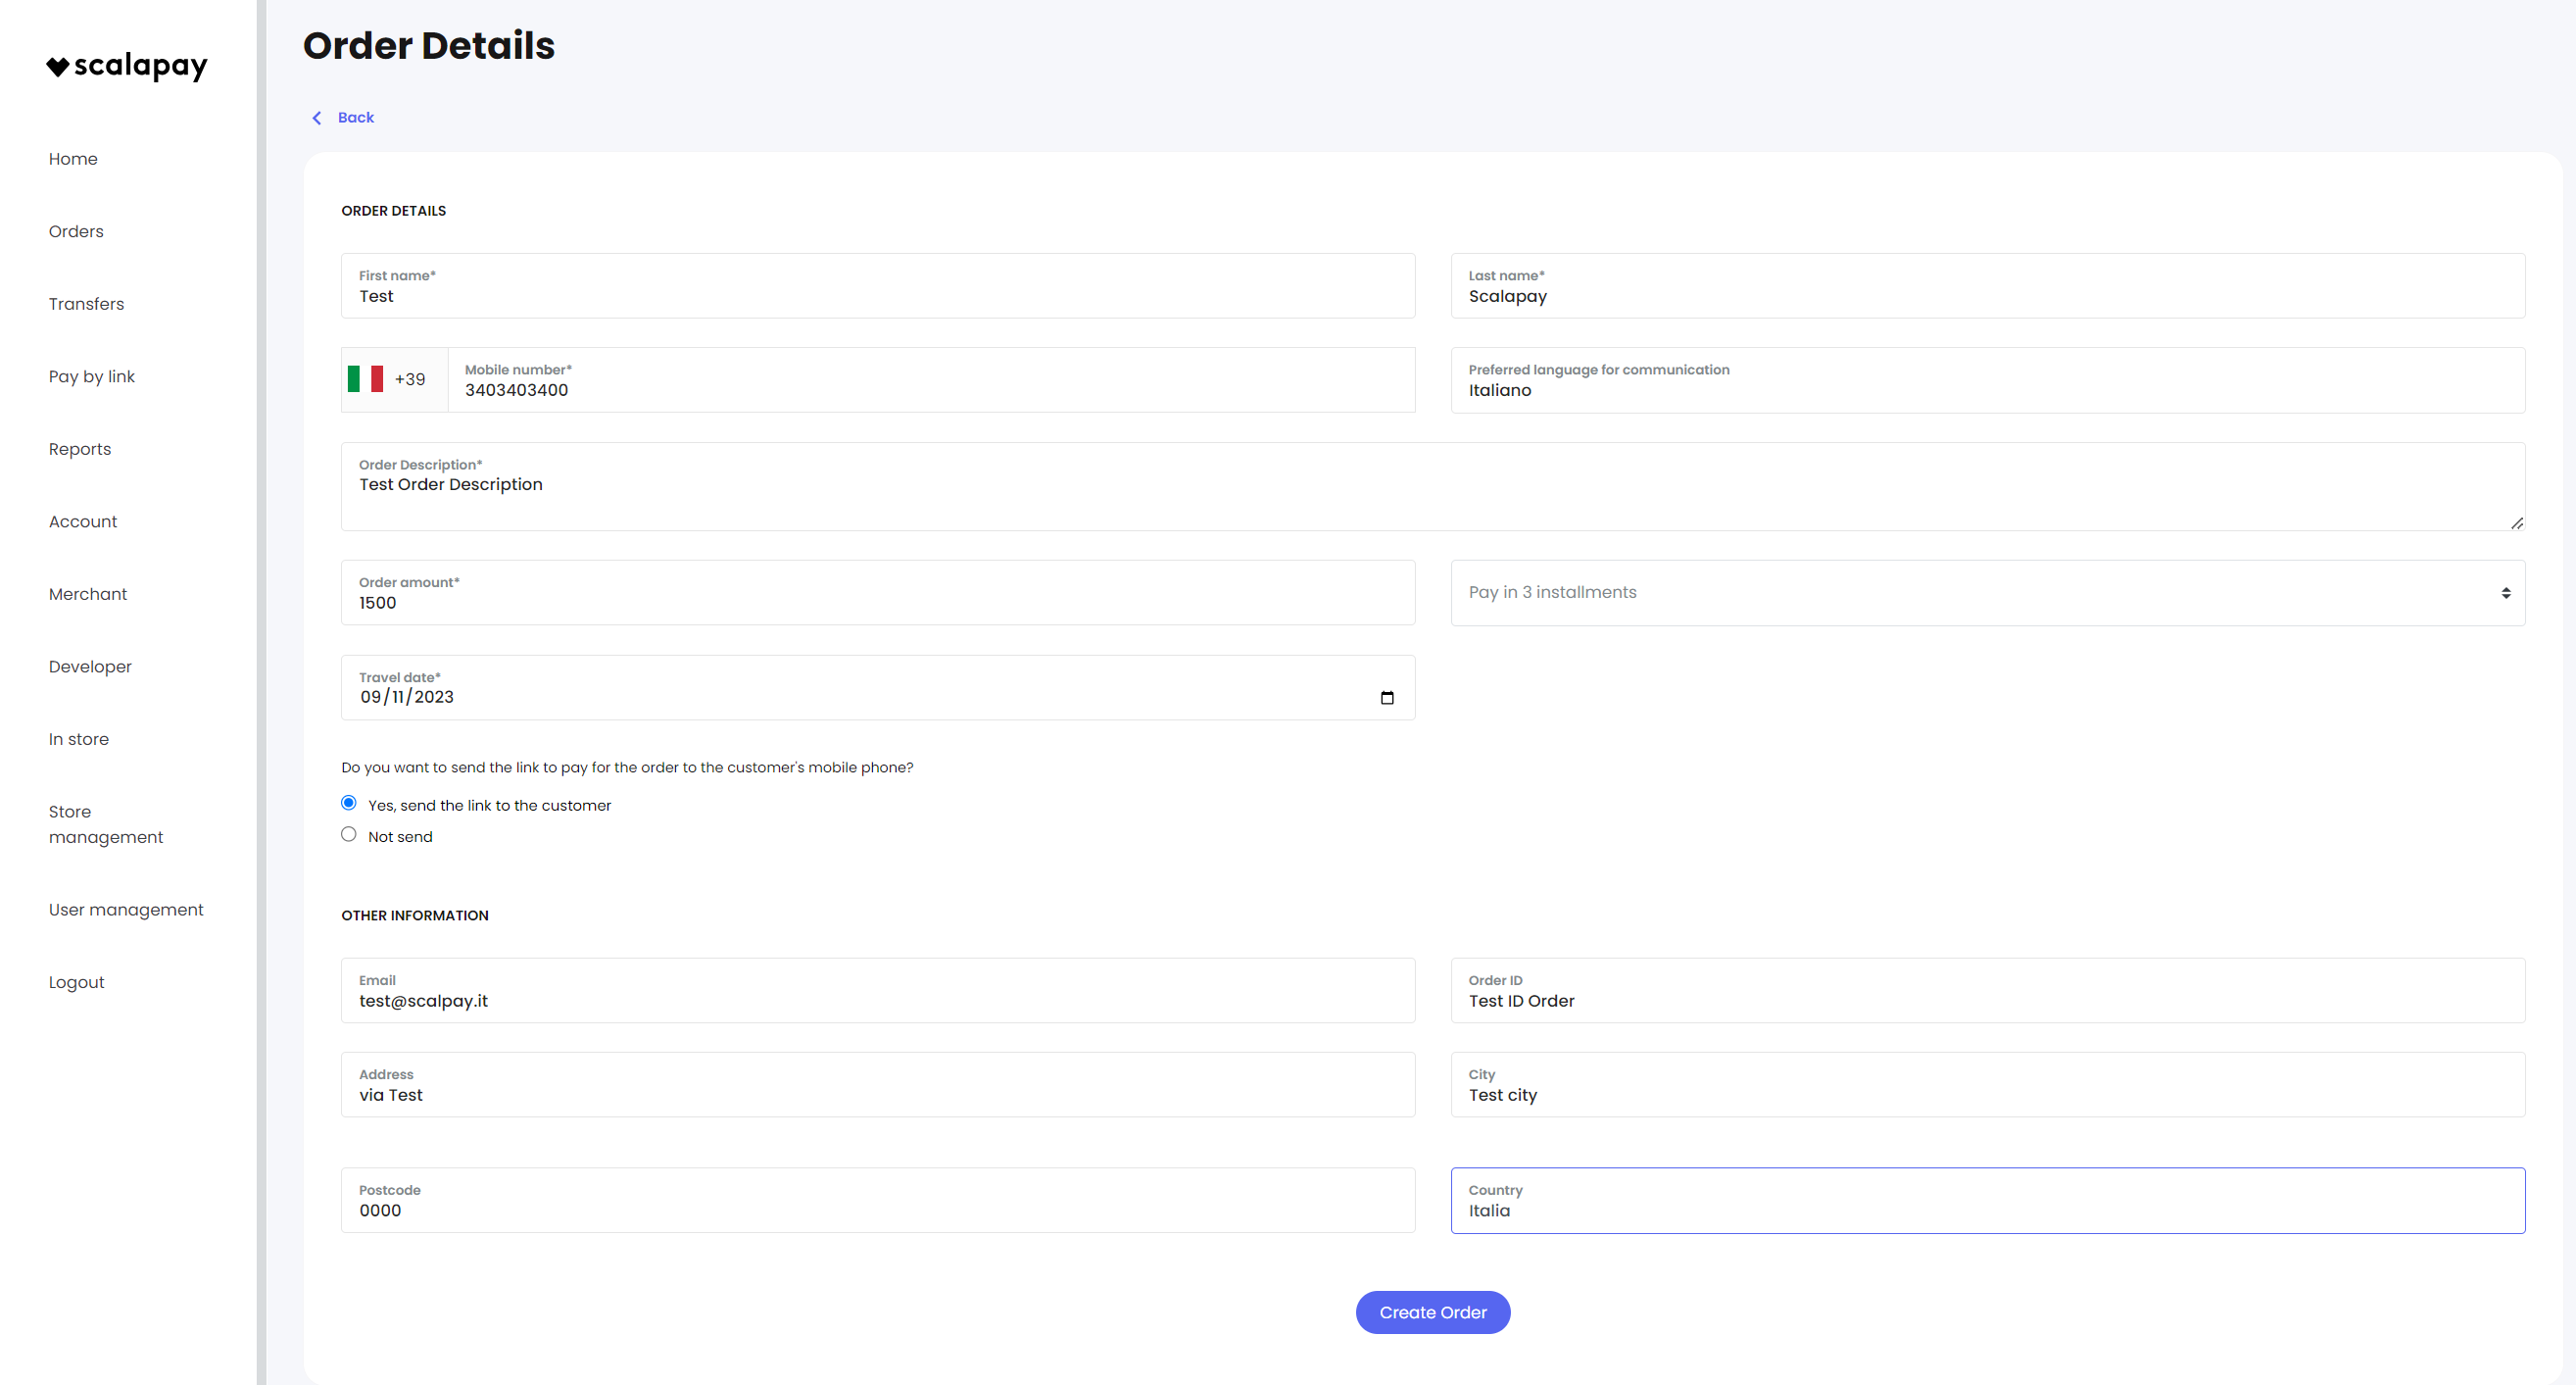The image size is (2576, 1385).
Task: Click the Email field with test@scalpay.it
Action: pos(877,991)
